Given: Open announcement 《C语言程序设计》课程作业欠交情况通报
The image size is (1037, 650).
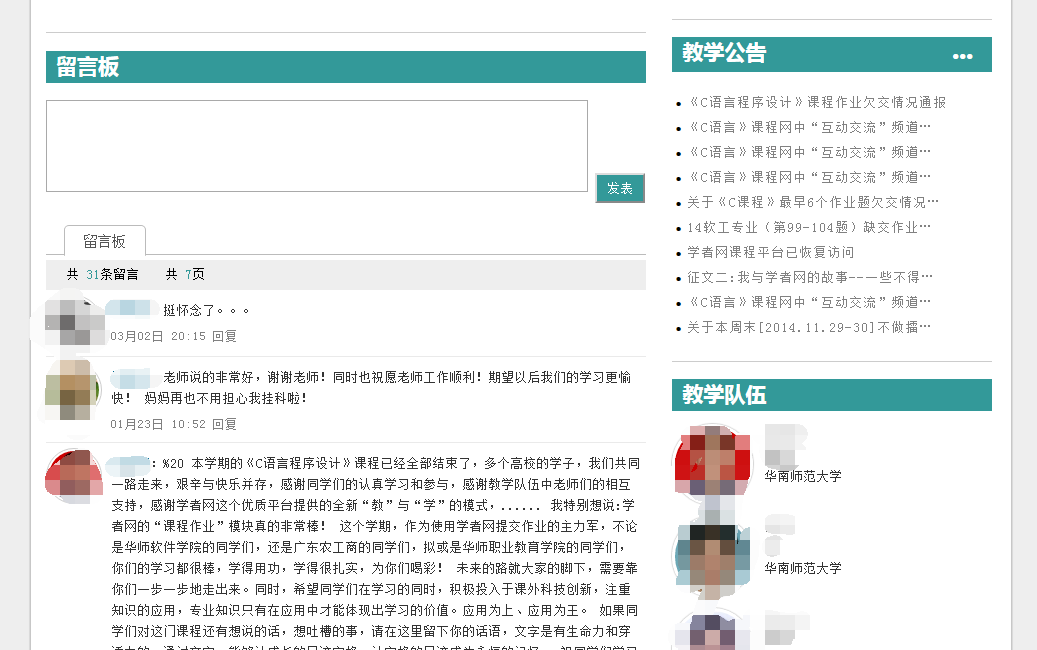Looking at the screenshot, I should 816,102.
